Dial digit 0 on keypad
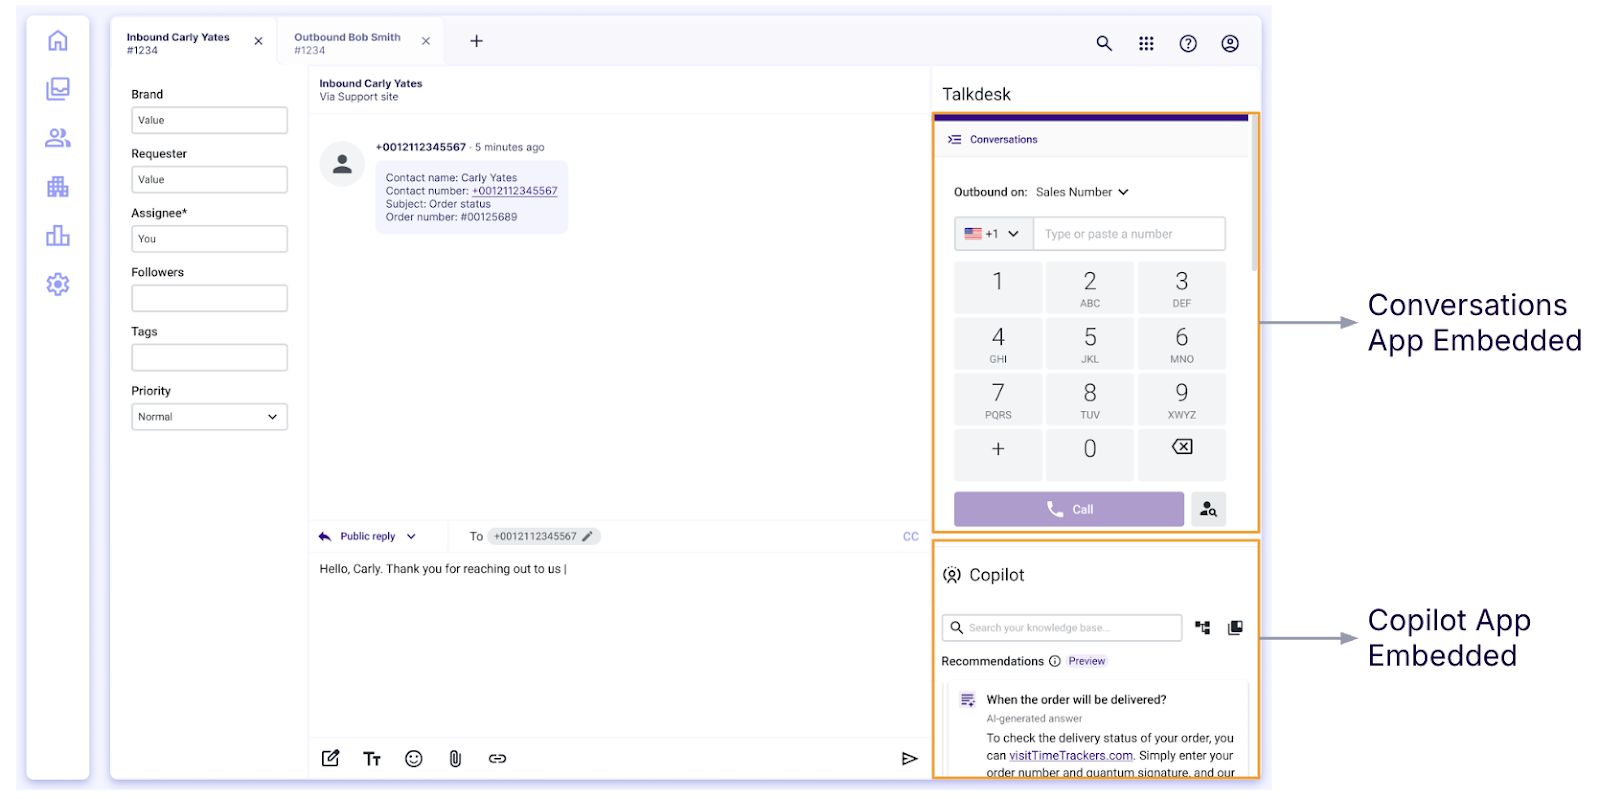The height and width of the screenshot is (799, 1600). [x=1090, y=456]
